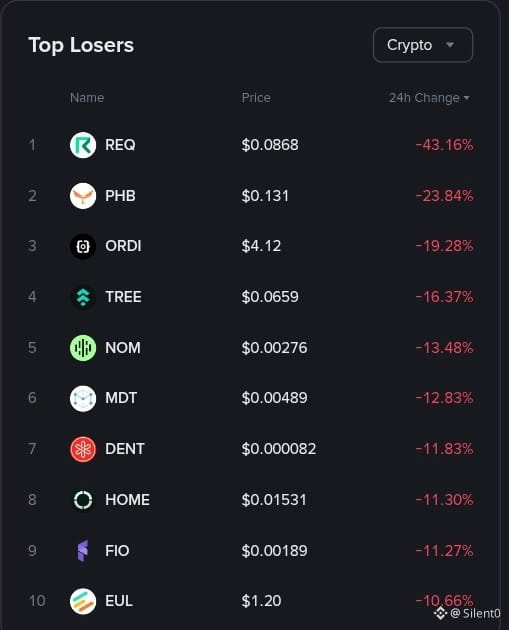Sort by 24h Change column
Image resolution: width=509 pixels, height=630 pixels.
coord(429,98)
